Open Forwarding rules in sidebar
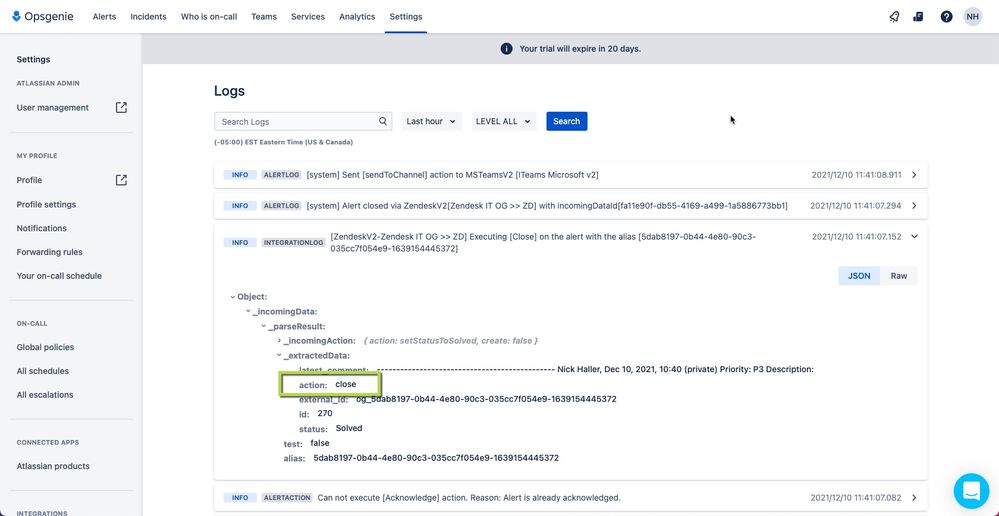Screen dimensions: 999x516 50,252
